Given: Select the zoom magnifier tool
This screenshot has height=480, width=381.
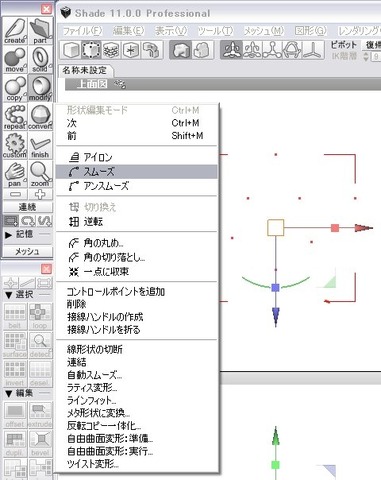Looking at the screenshot, I should point(40,174).
